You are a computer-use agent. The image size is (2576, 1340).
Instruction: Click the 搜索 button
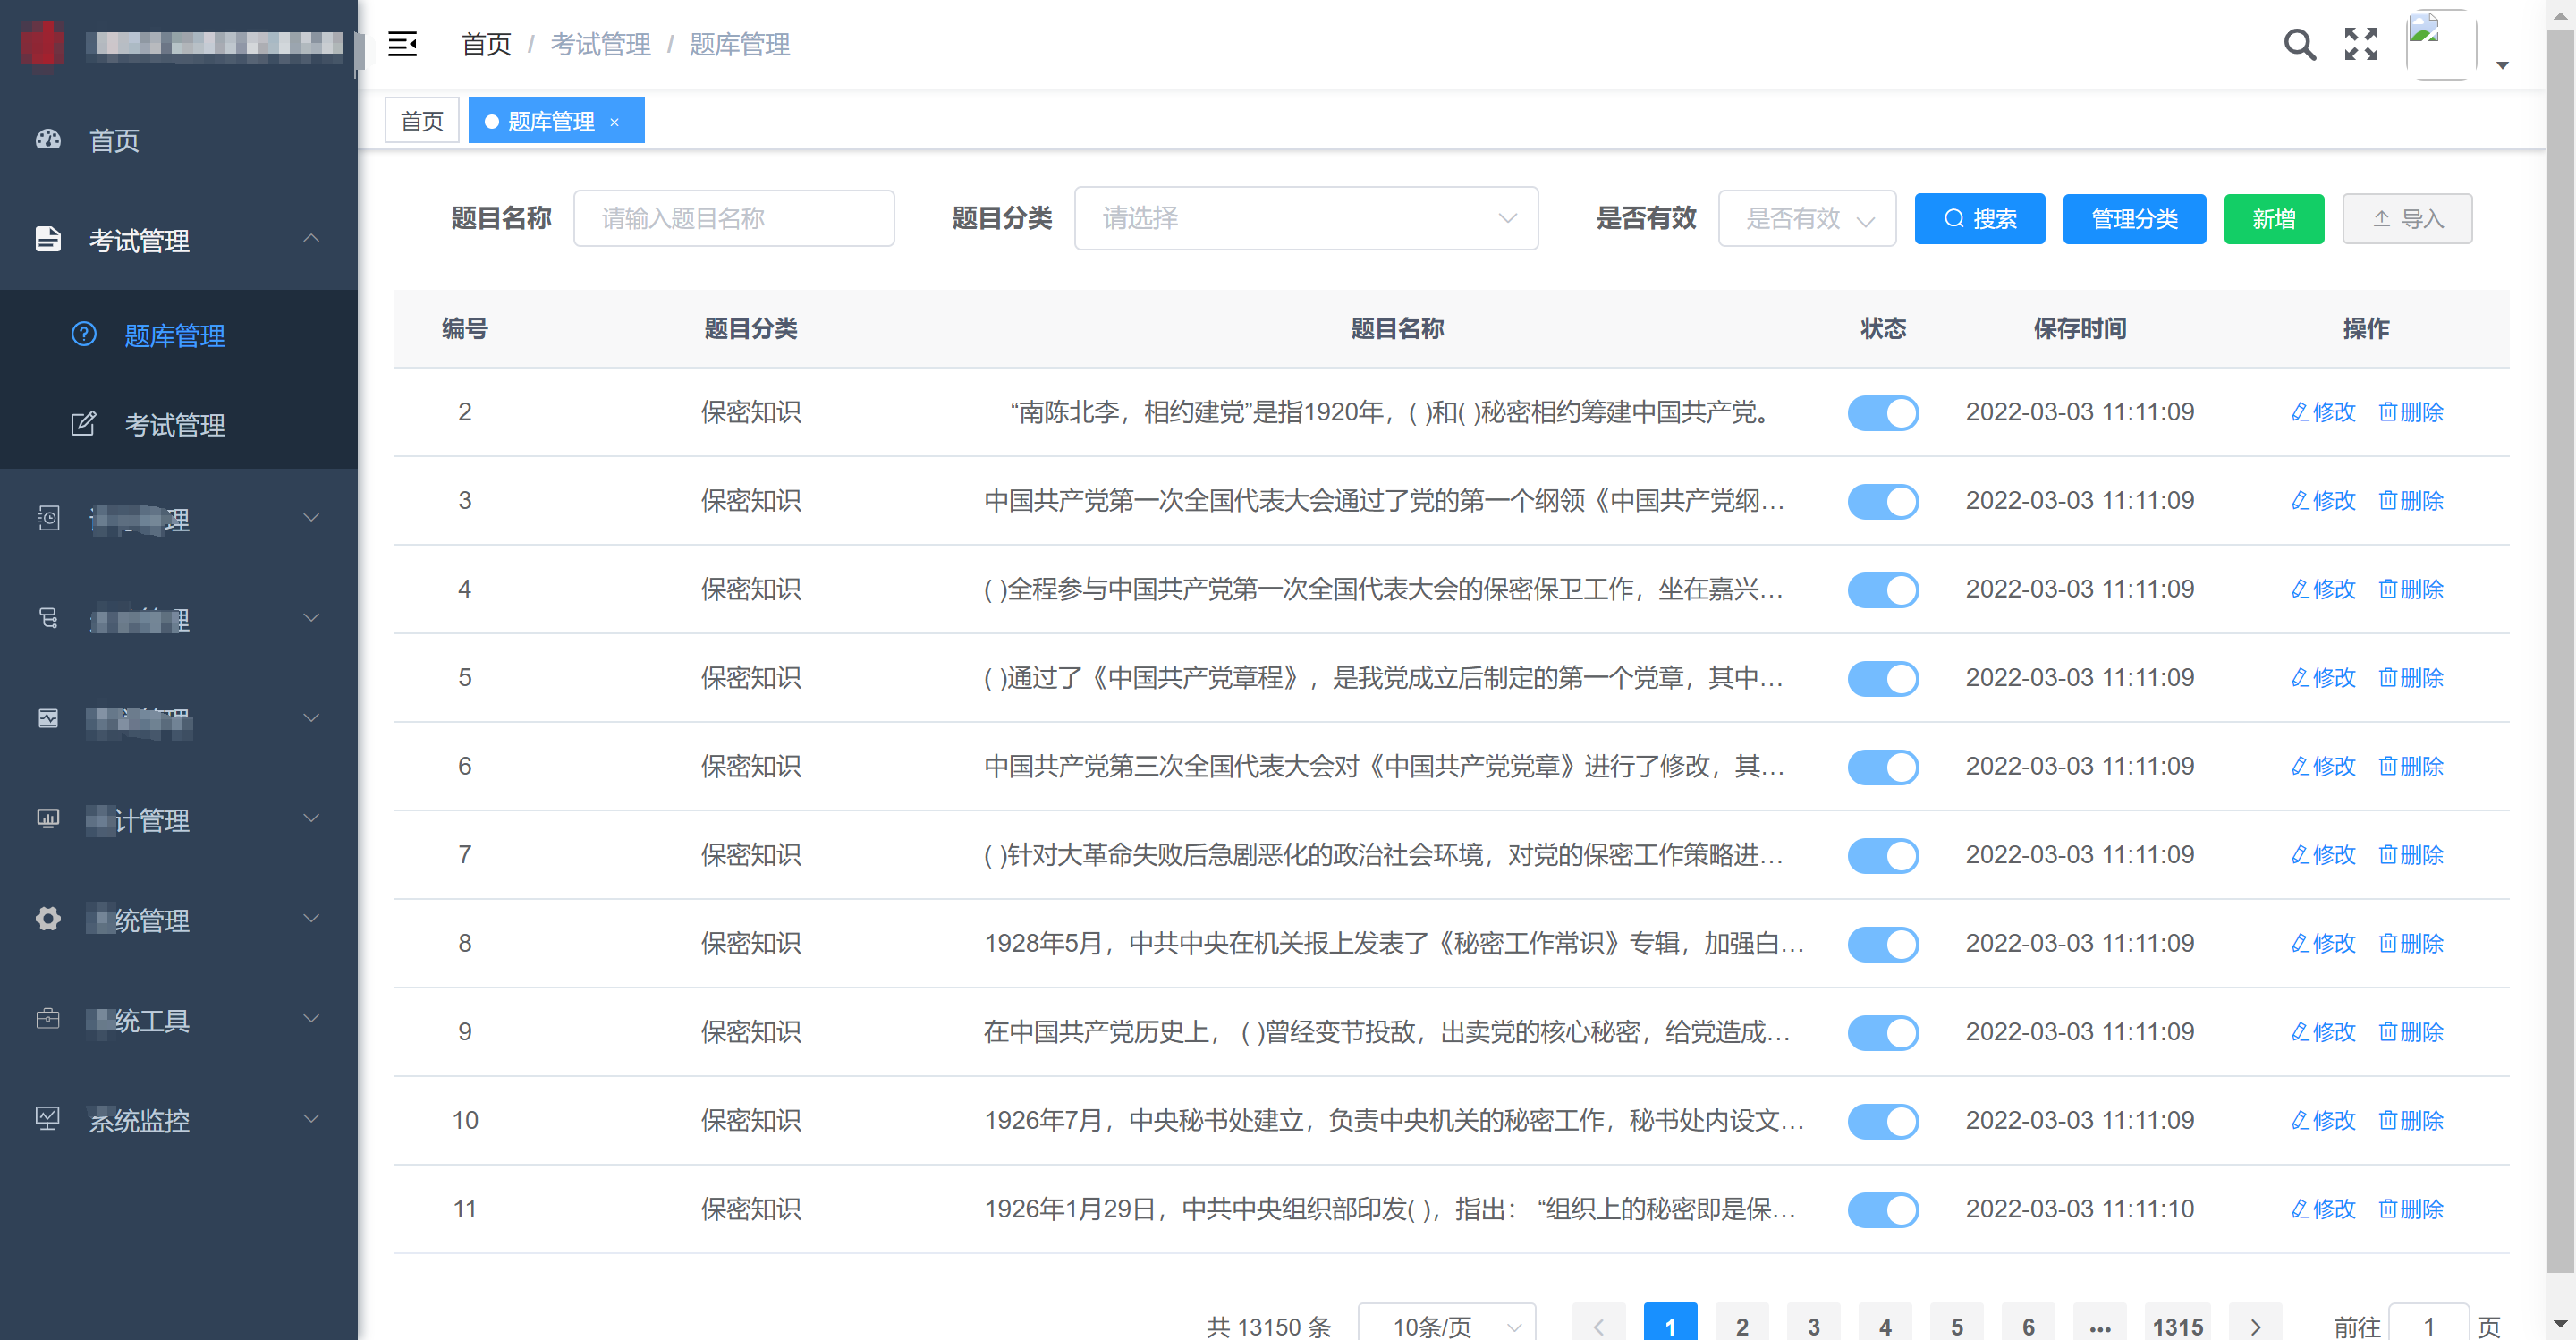pyautogui.click(x=1980, y=218)
